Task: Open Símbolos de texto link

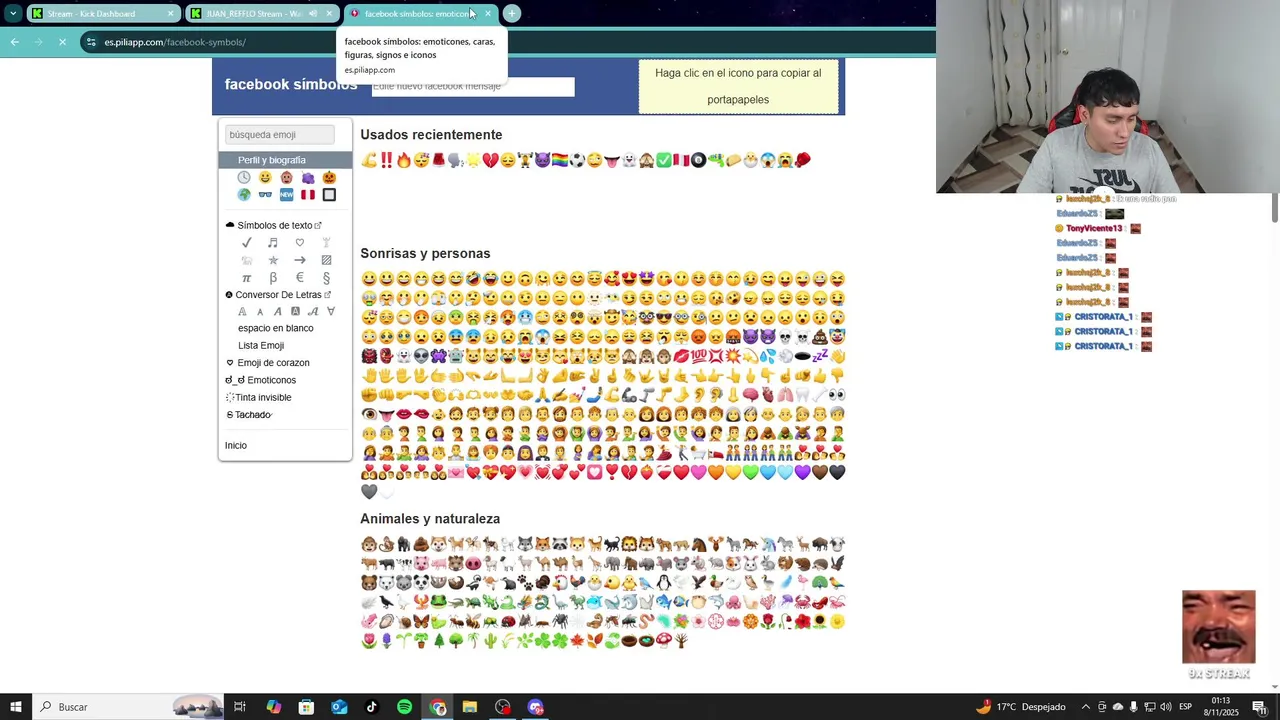Action: (275, 225)
